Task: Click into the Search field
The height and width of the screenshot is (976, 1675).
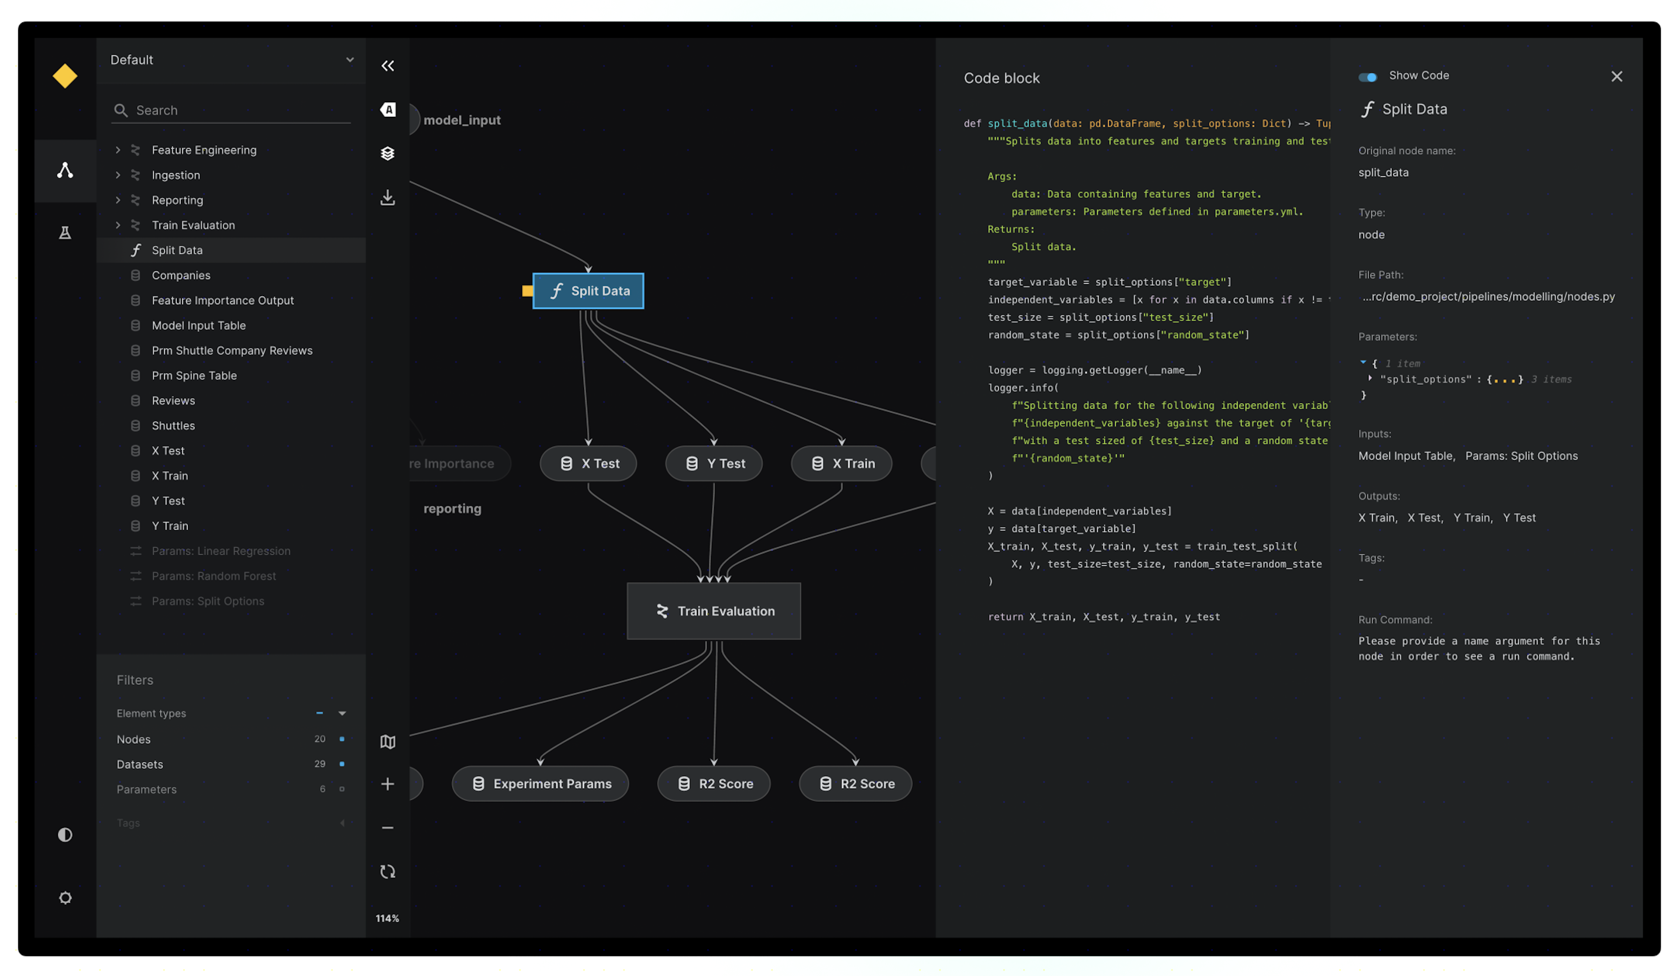Action: tap(240, 110)
